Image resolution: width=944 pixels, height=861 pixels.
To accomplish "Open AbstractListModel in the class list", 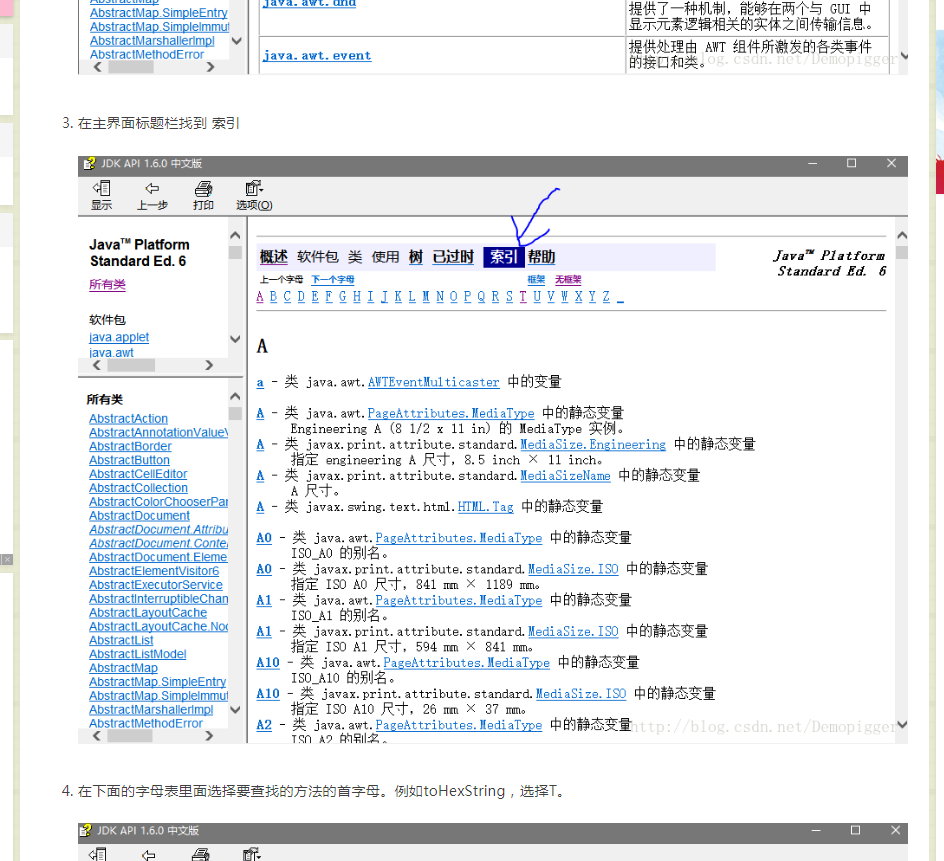I will pyautogui.click(x=138, y=654).
